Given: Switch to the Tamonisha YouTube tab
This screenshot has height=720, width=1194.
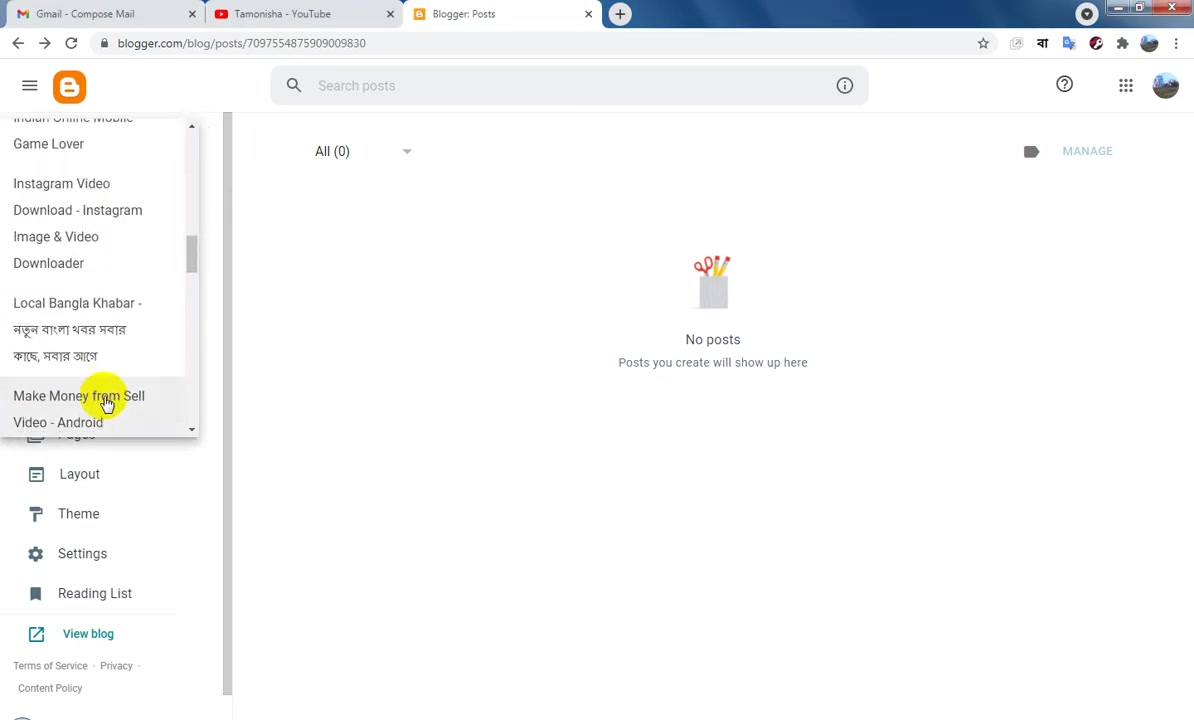Looking at the screenshot, I should 304,14.
